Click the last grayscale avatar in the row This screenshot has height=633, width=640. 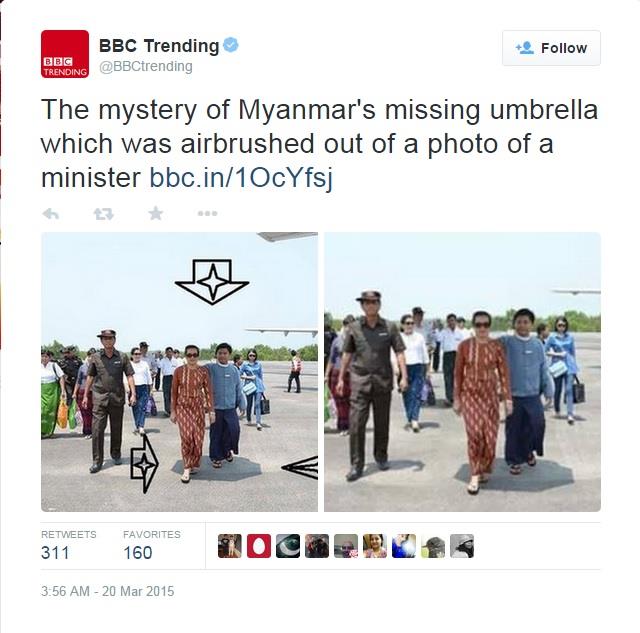(462, 546)
